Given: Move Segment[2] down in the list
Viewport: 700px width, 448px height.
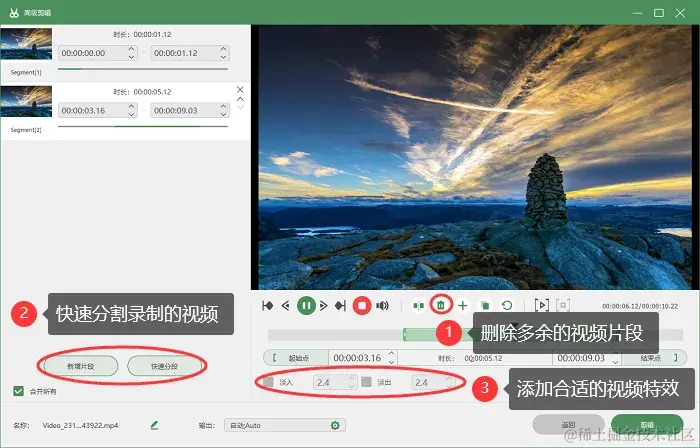Looking at the screenshot, I should [x=240, y=107].
